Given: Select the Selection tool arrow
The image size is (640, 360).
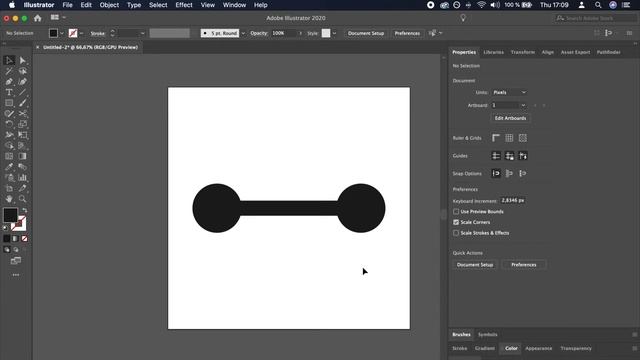Looking at the screenshot, I should click(9, 60).
